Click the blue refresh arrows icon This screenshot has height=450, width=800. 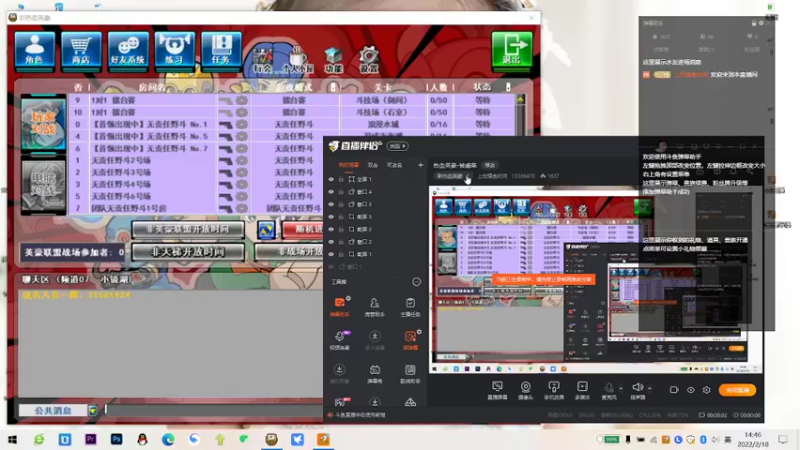coord(266,230)
